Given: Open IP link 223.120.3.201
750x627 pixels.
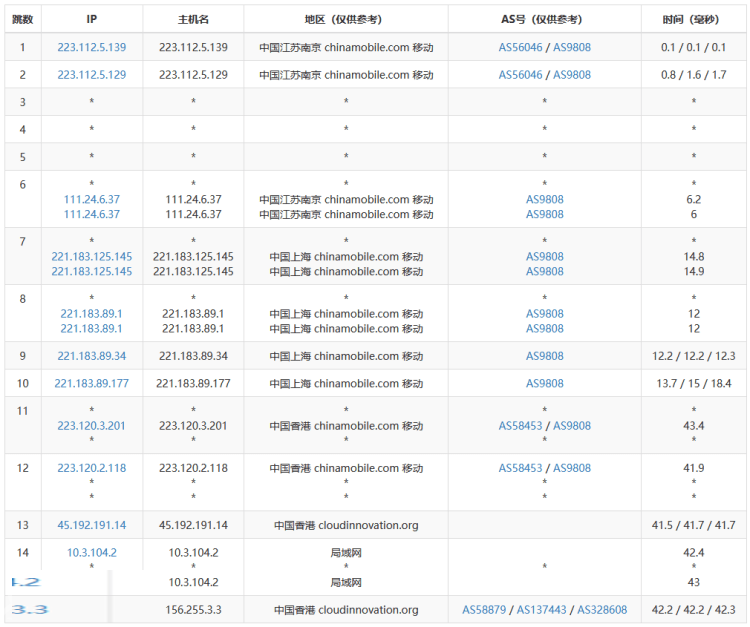Looking at the screenshot, I should point(92,426).
